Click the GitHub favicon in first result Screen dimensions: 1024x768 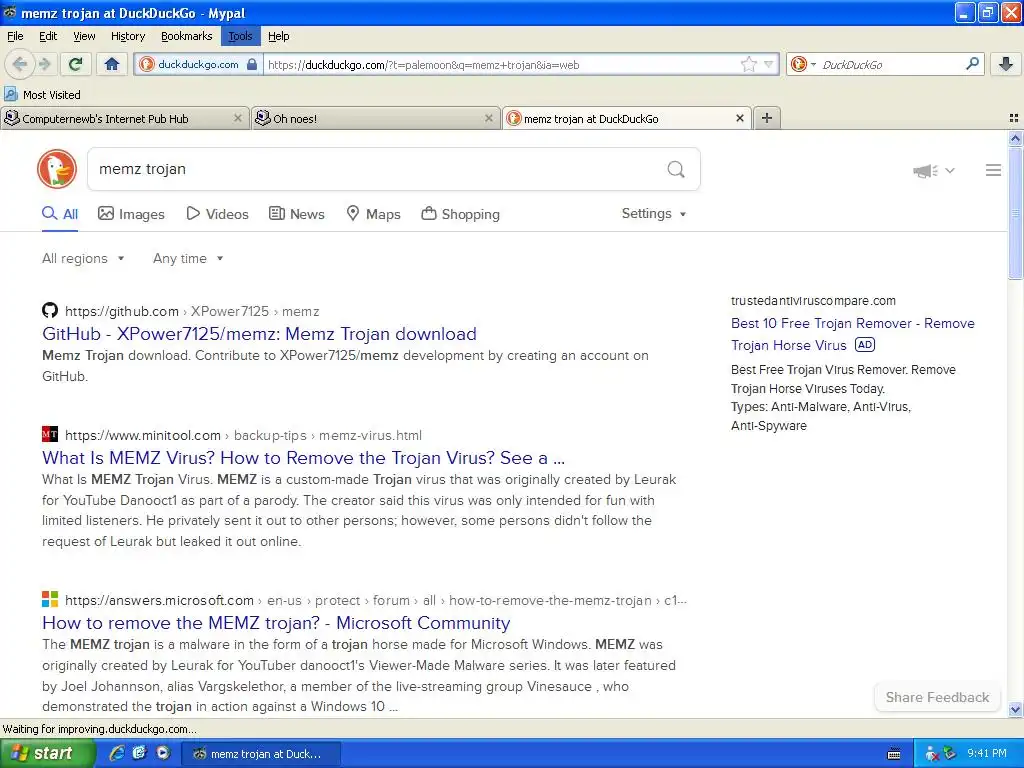click(x=50, y=310)
